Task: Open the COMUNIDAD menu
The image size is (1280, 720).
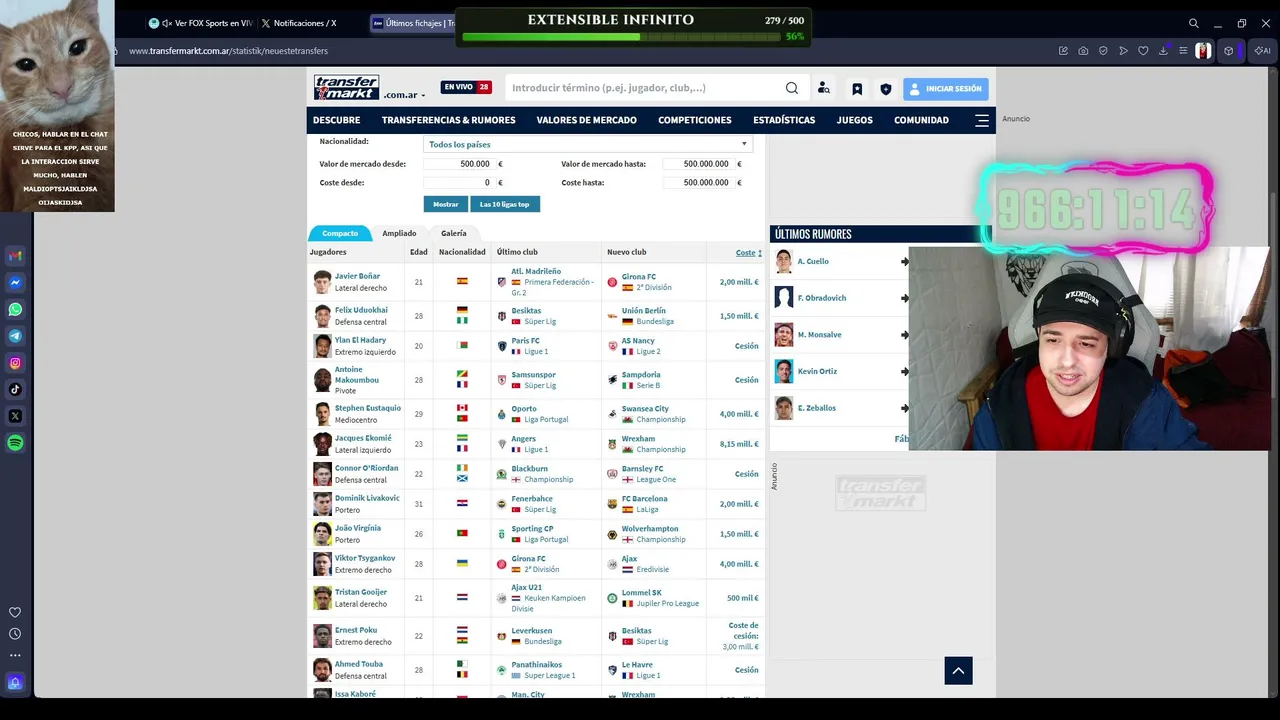Action: (921, 120)
